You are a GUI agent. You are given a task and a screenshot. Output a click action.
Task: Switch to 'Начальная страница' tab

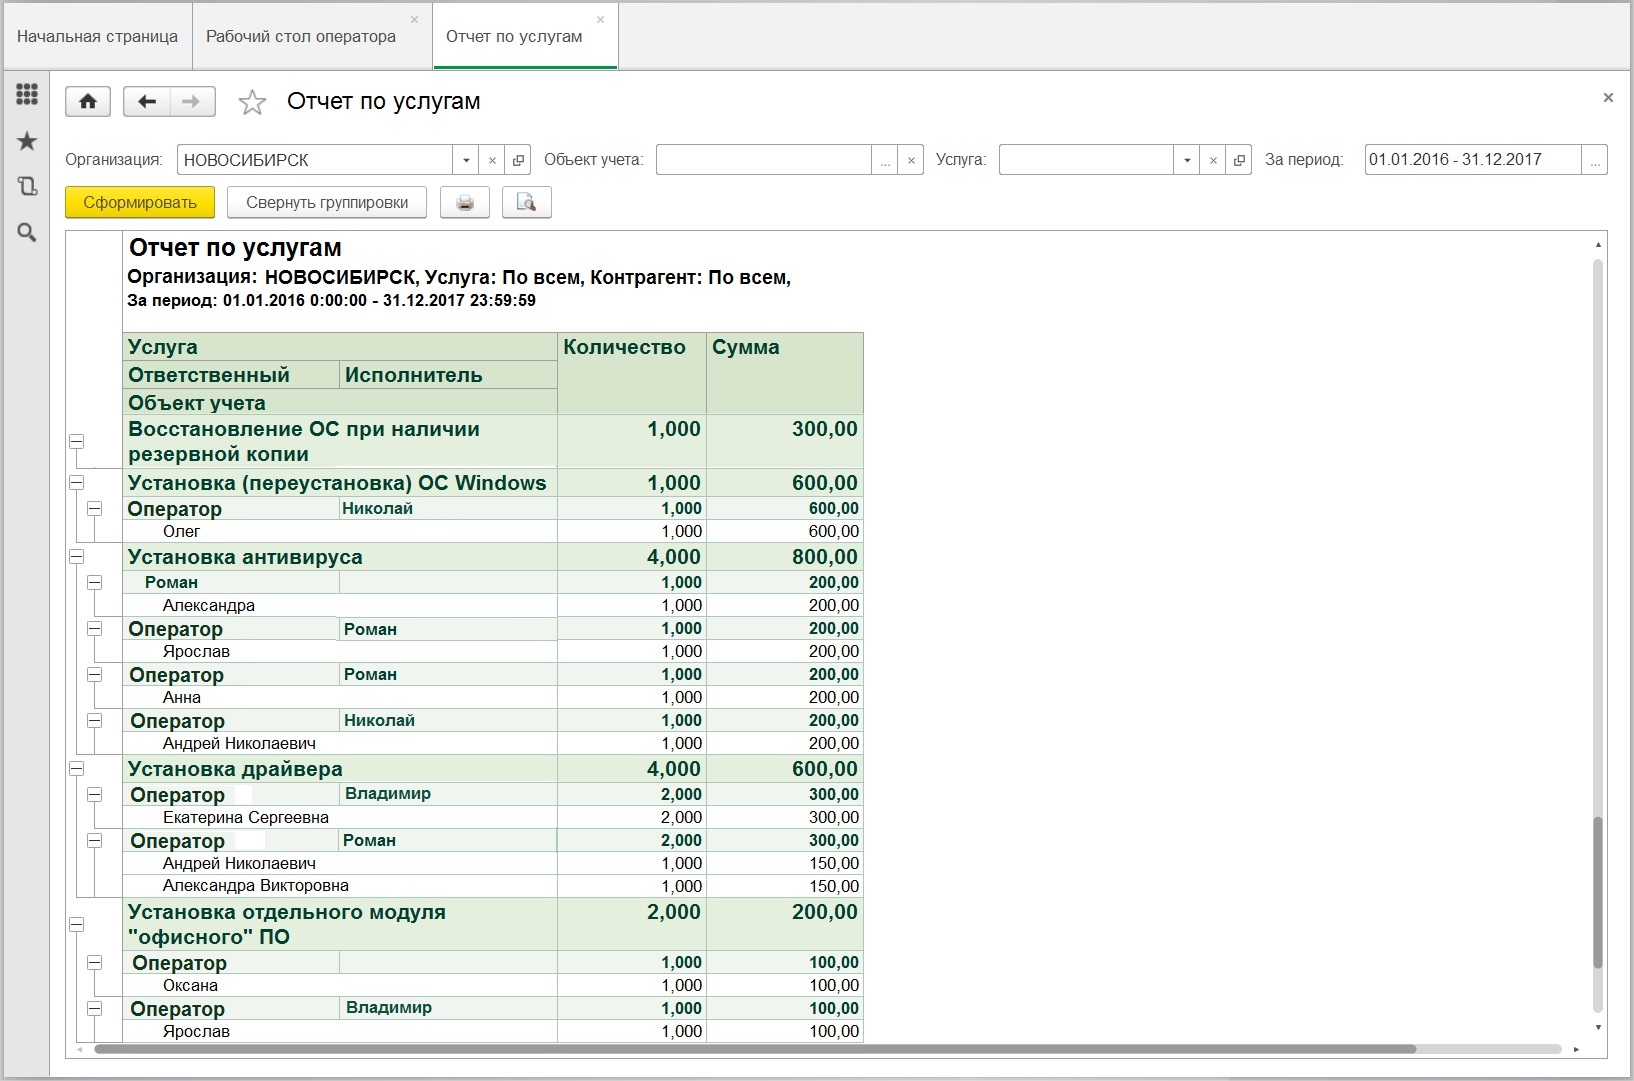coord(97,36)
